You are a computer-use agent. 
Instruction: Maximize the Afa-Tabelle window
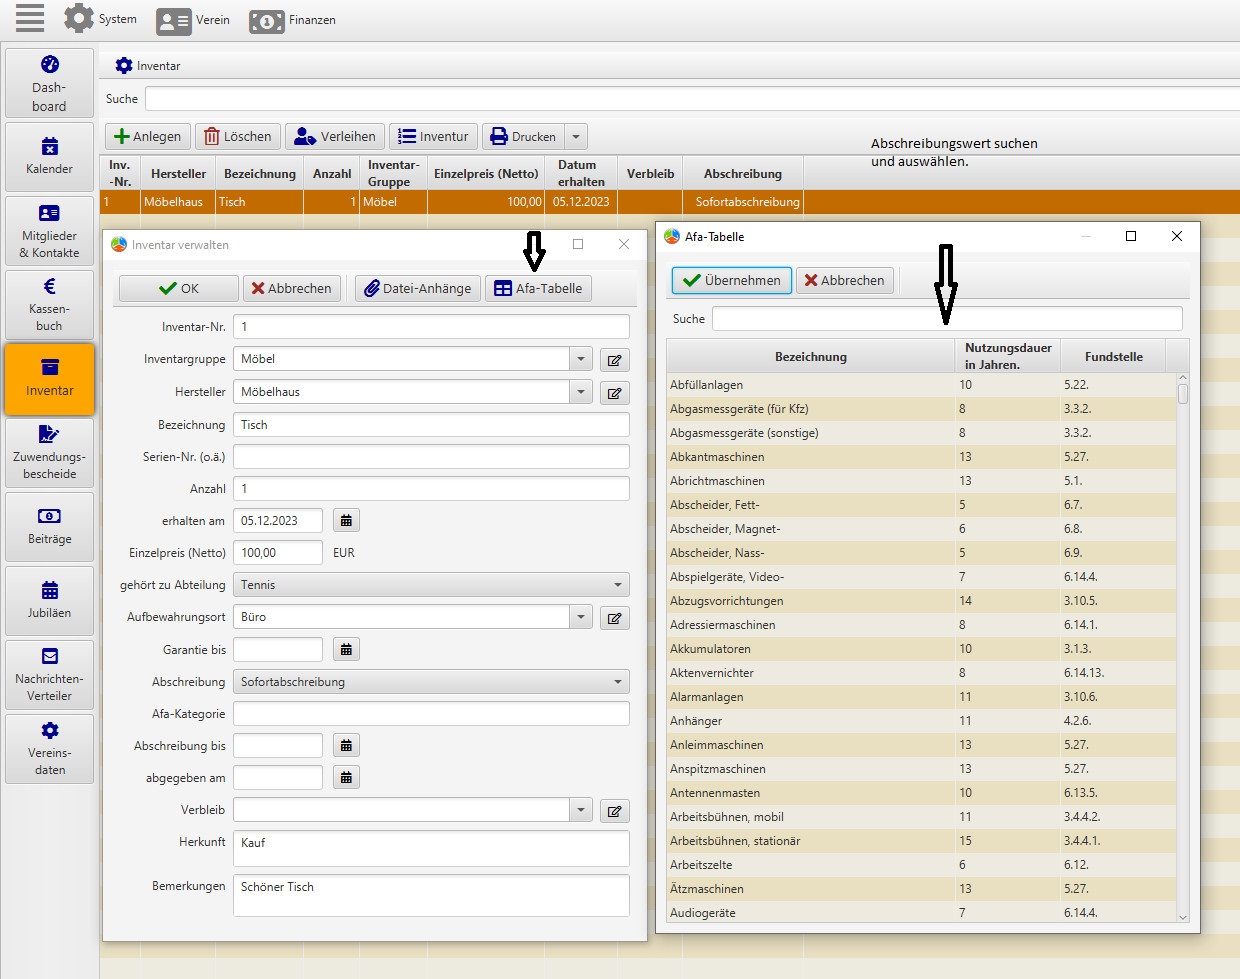(1131, 236)
